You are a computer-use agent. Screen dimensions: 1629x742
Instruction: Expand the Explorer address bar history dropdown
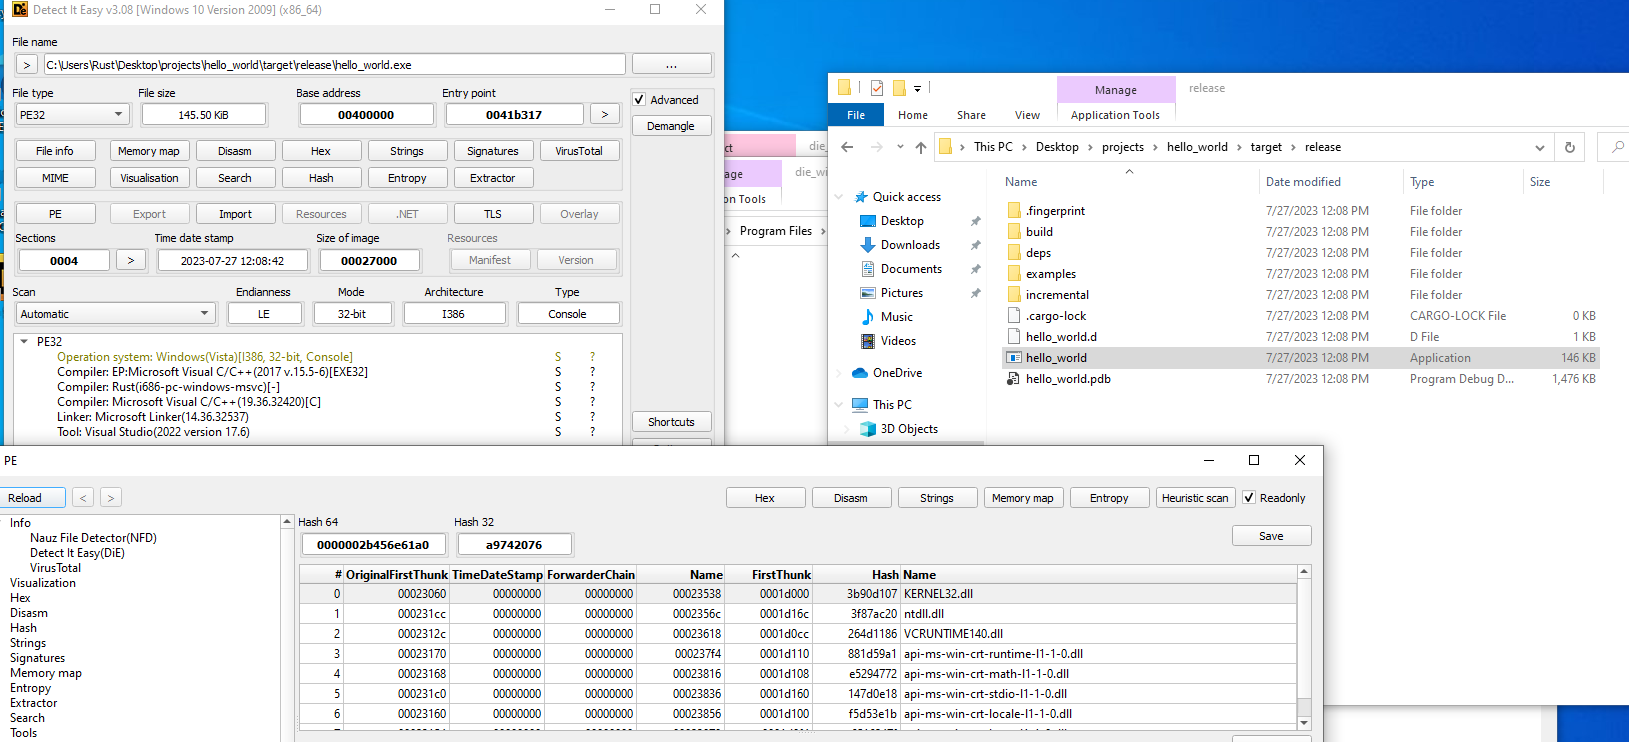coord(1539,147)
